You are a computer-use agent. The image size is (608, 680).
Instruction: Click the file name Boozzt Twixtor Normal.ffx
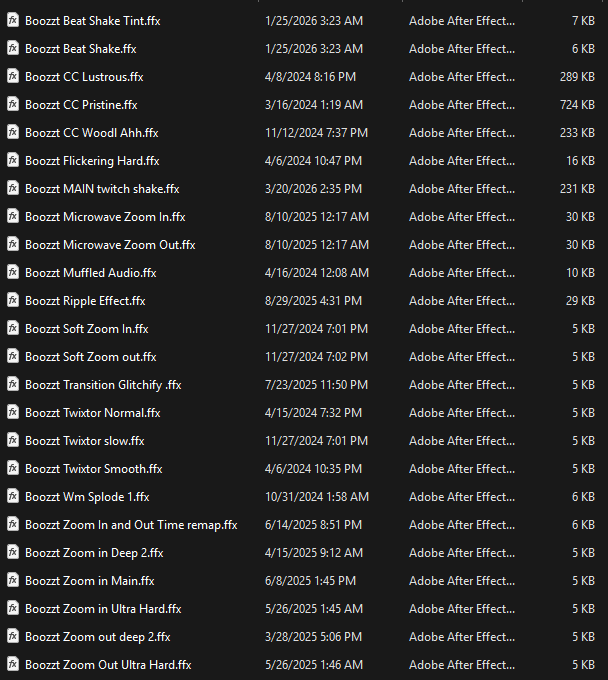[93, 413]
